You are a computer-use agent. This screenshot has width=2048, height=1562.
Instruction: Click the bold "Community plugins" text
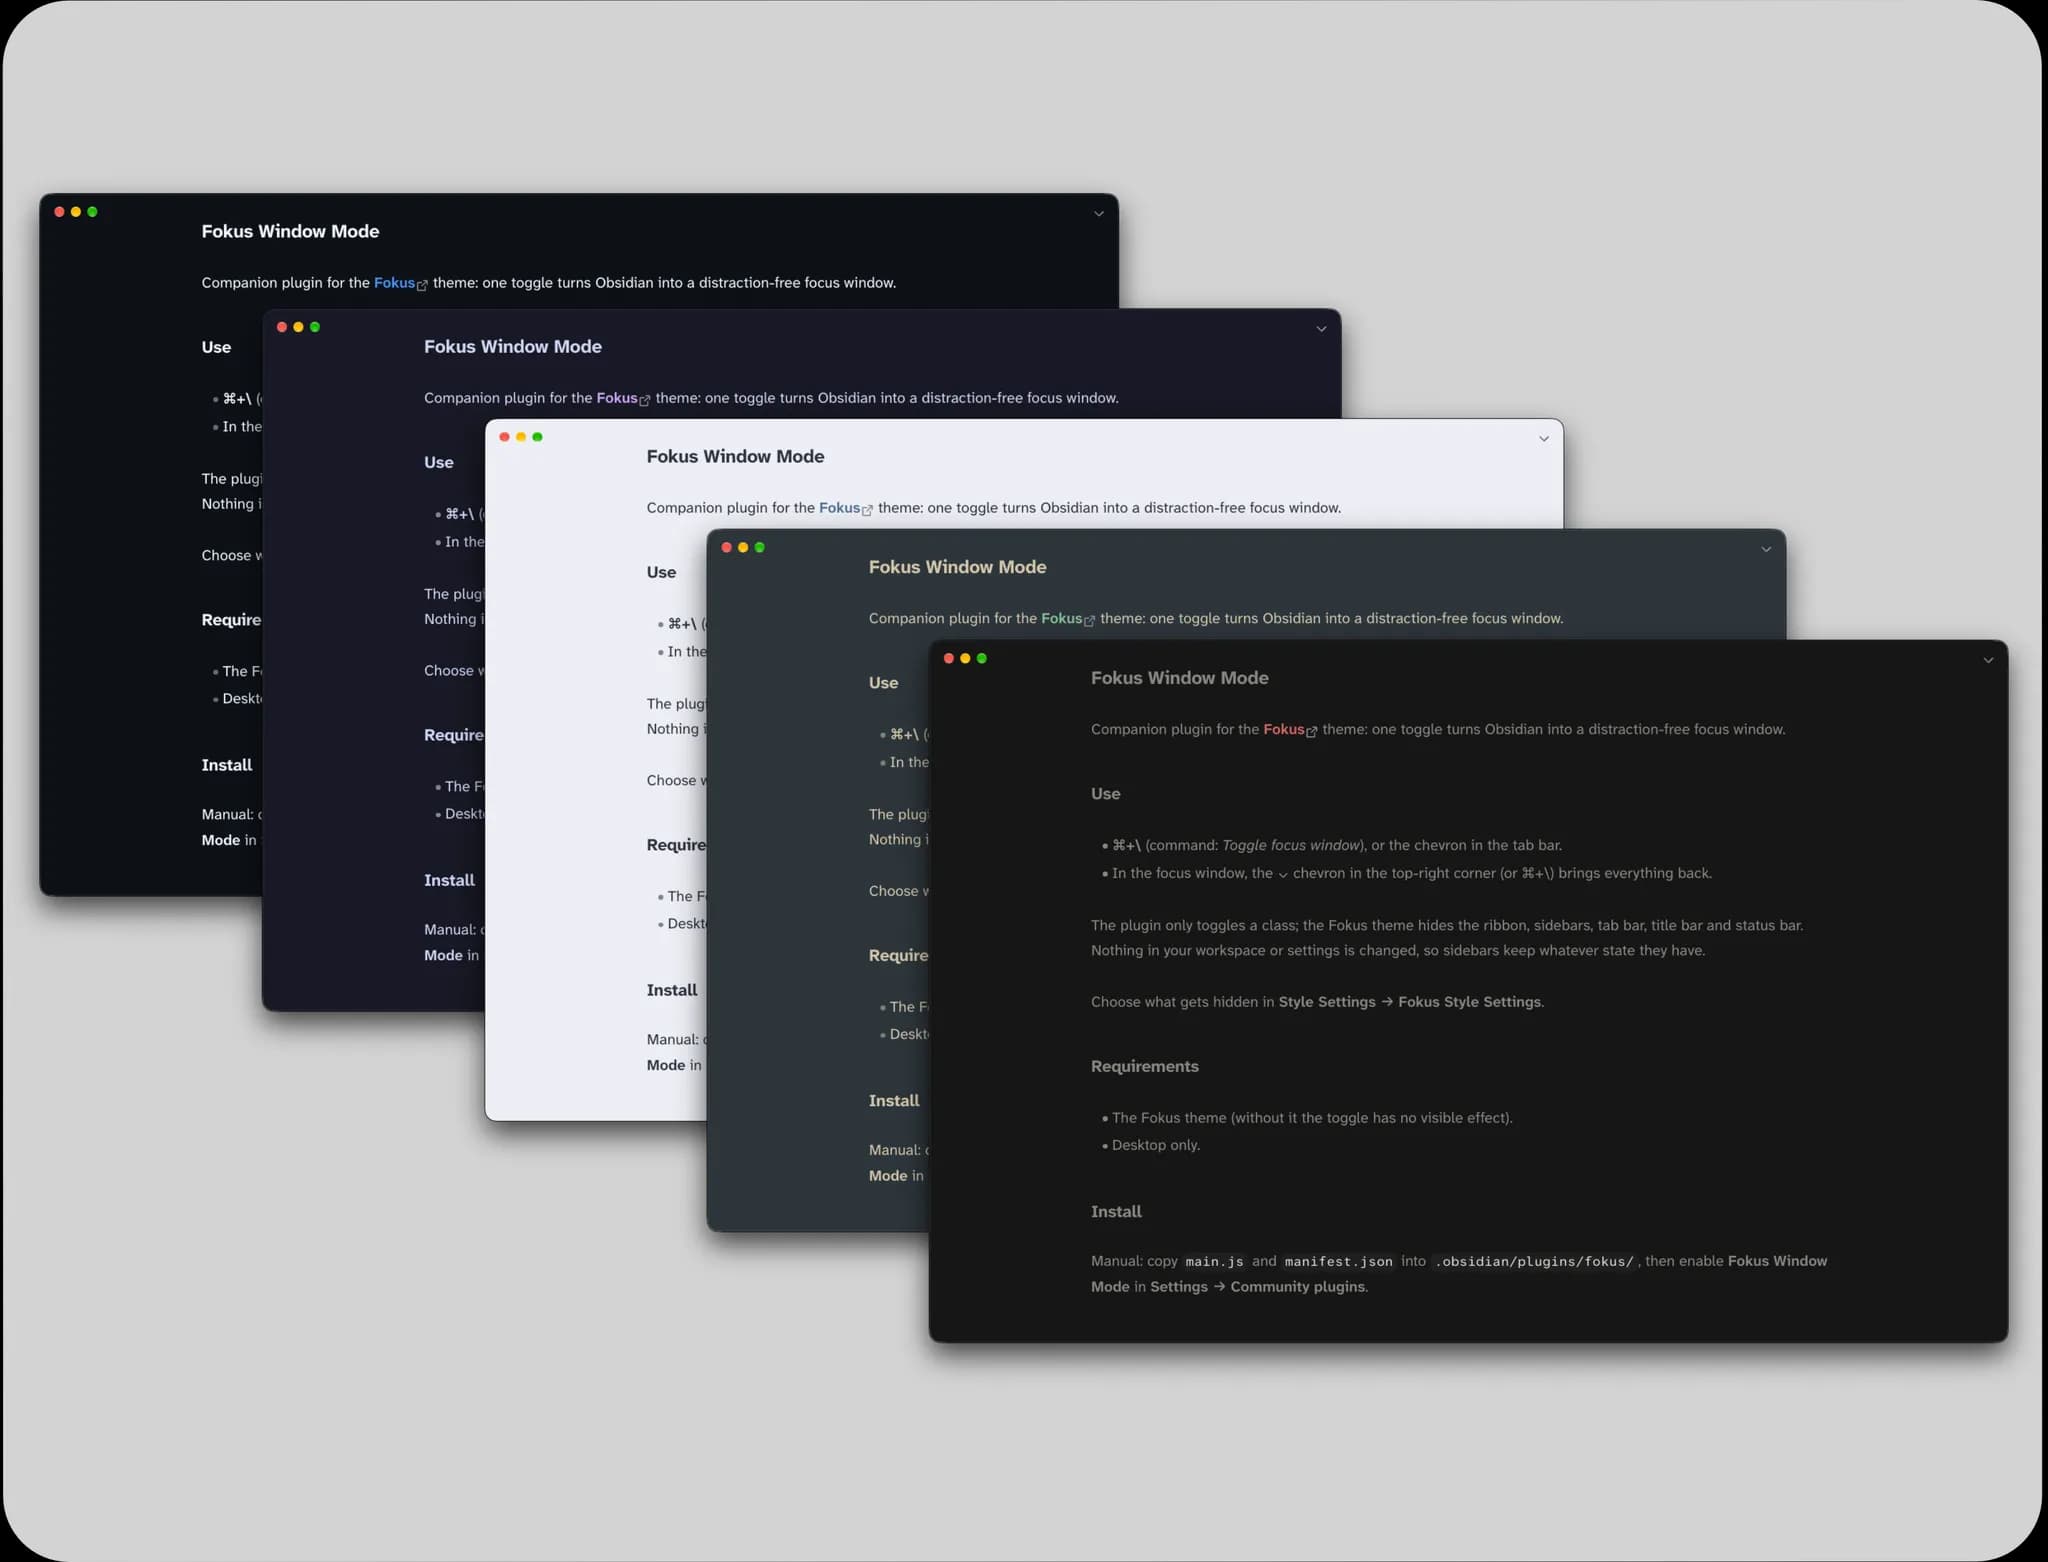1297,1287
